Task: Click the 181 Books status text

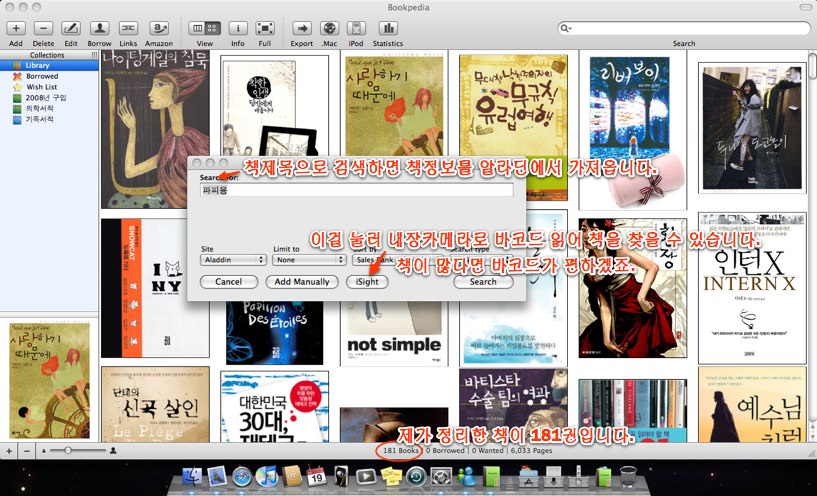Action: click(x=401, y=451)
